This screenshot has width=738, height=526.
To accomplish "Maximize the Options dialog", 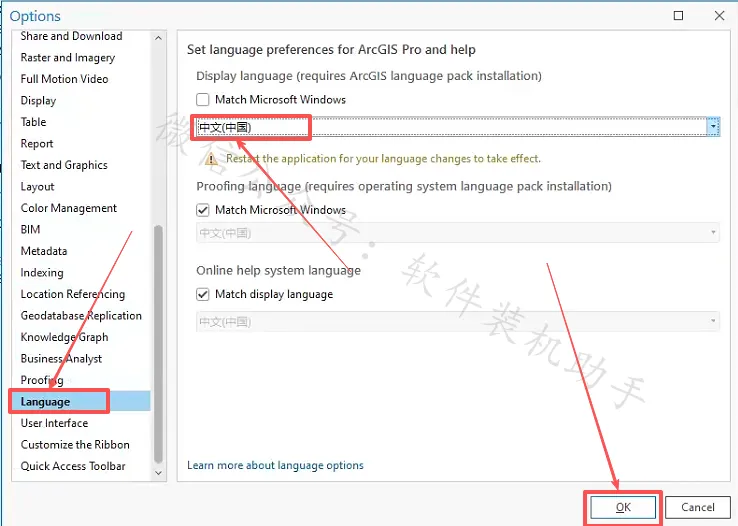I will point(678,16).
